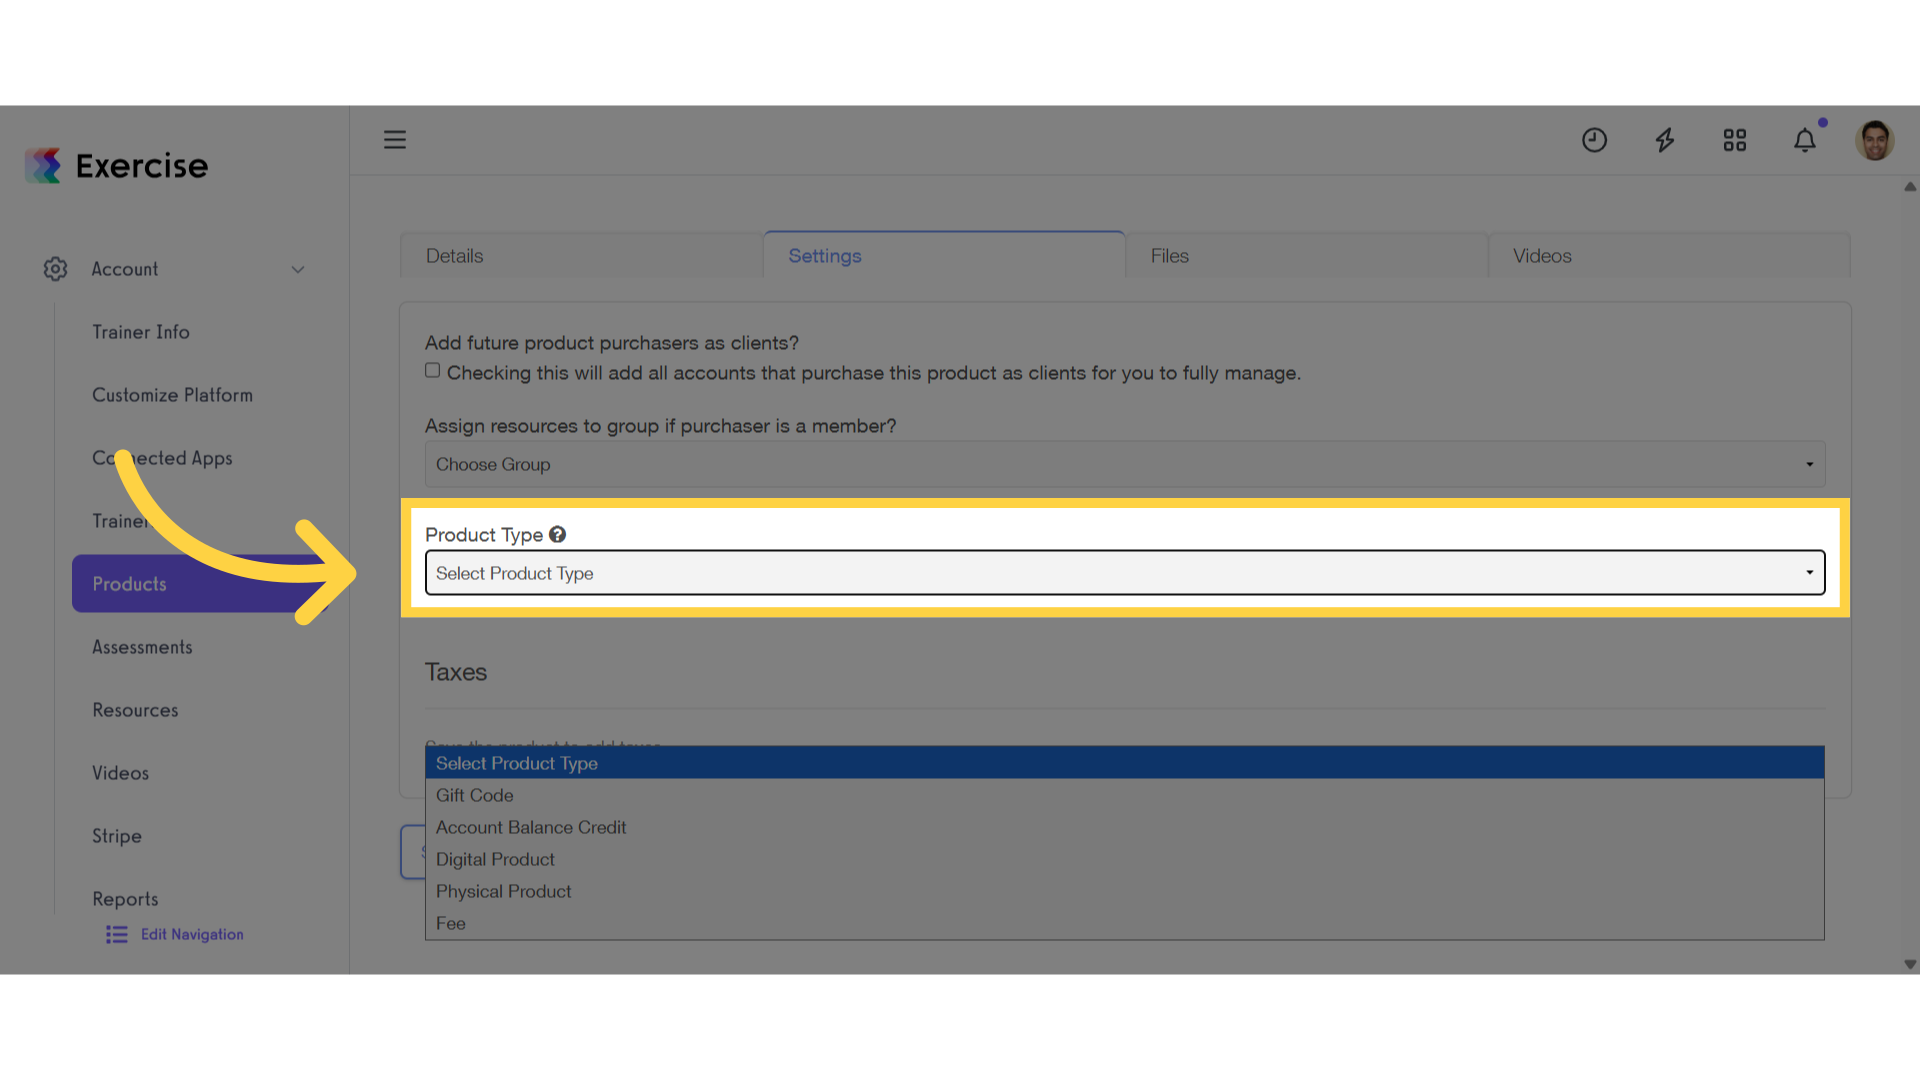Click the Taxes heading text
Screen dimensions: 1920x1080
coord(456,672)
